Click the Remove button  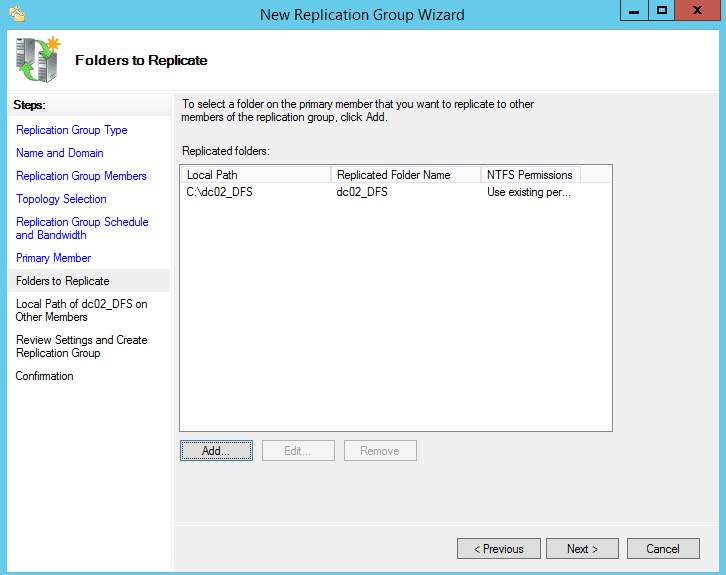(380, 450)
